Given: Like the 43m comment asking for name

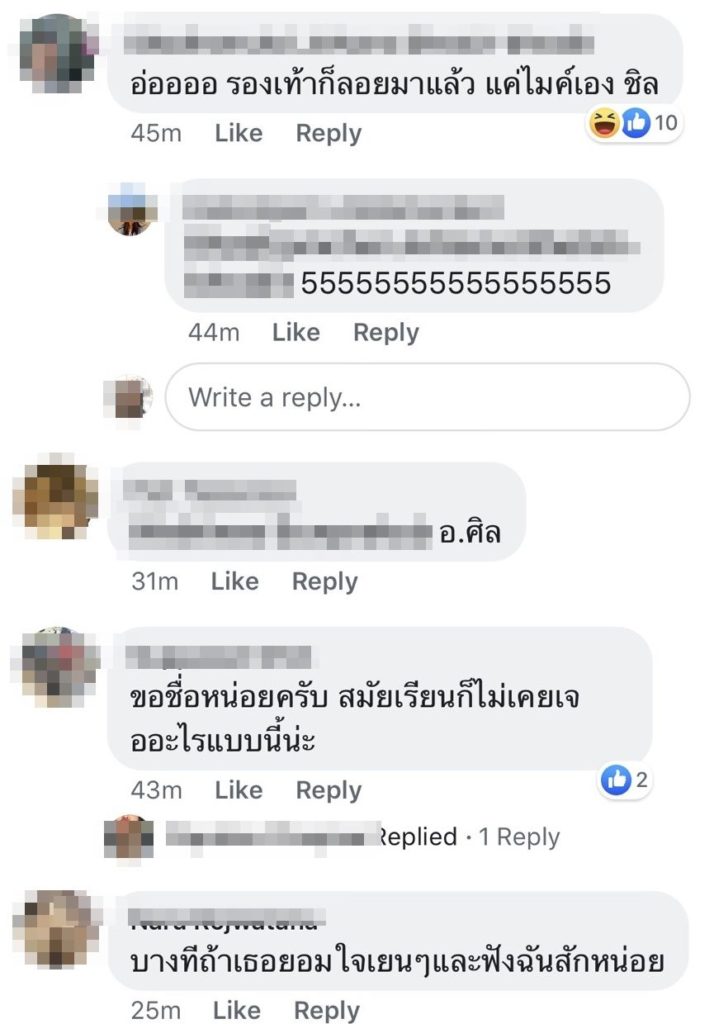Looking at the screenshot, I should coord(238,790).
